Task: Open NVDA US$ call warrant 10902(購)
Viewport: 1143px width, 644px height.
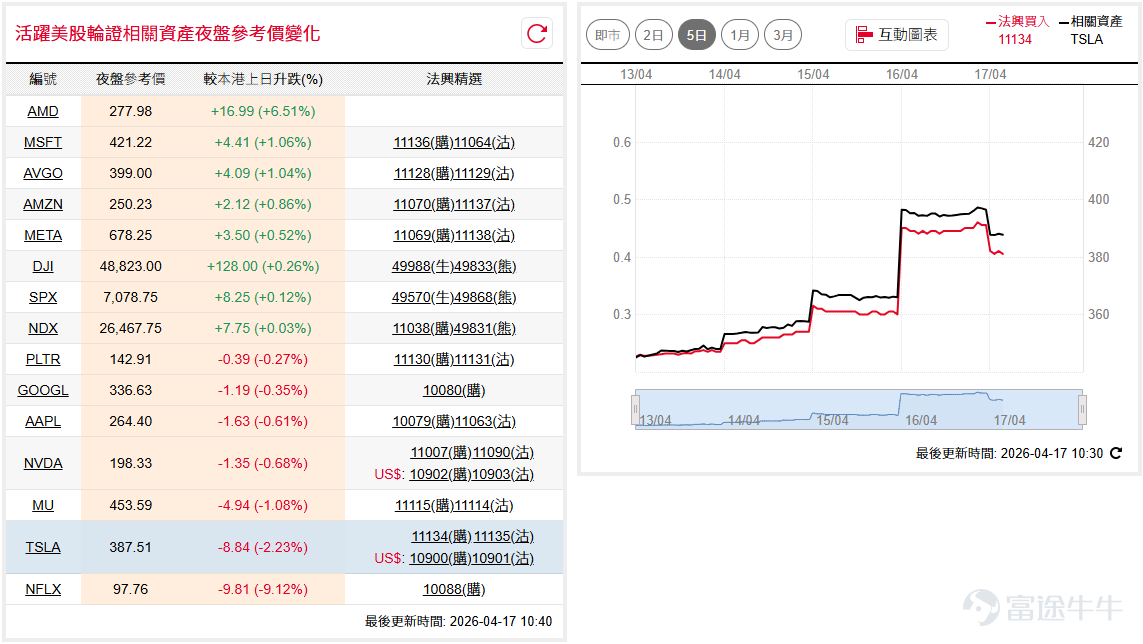Action: tap(440, 475)
